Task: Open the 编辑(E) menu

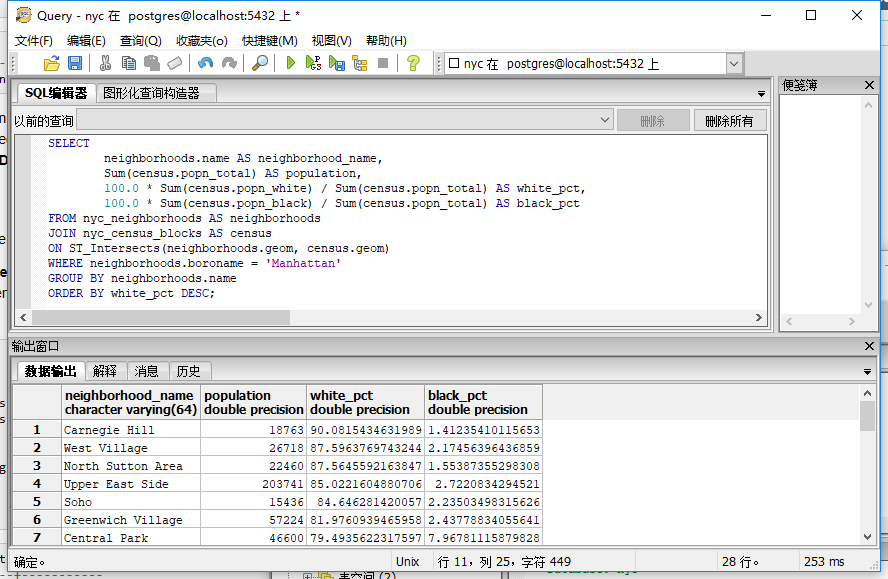Action: point(86,41)
